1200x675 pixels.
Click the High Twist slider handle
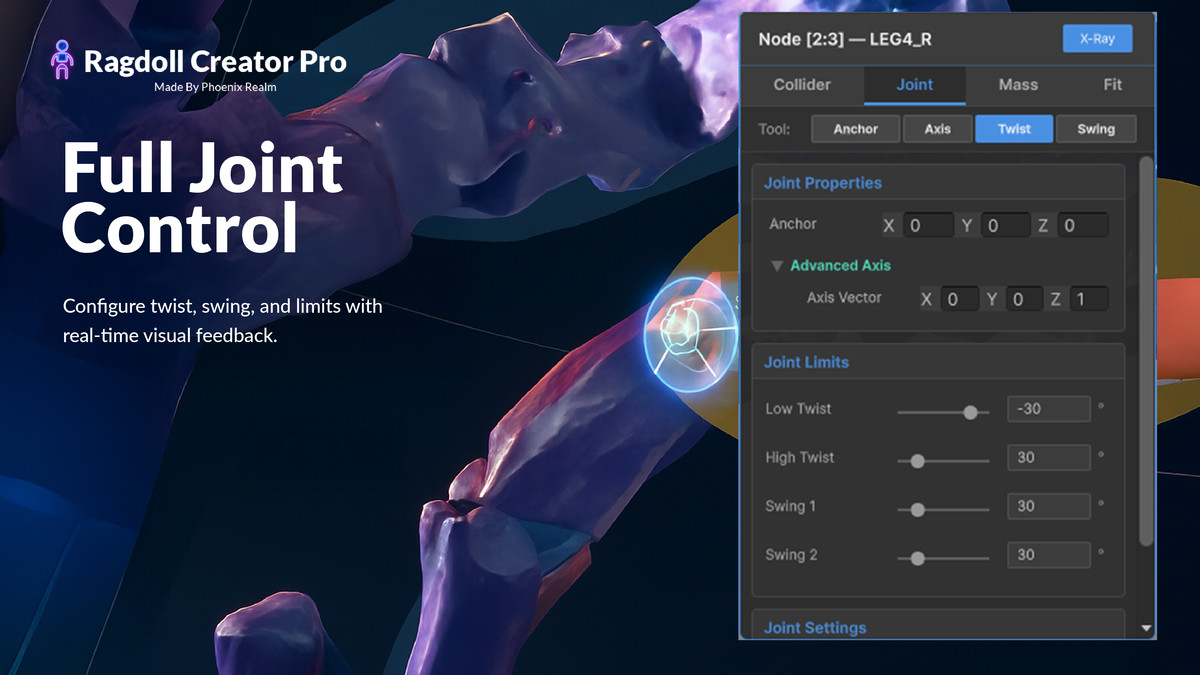917,460
